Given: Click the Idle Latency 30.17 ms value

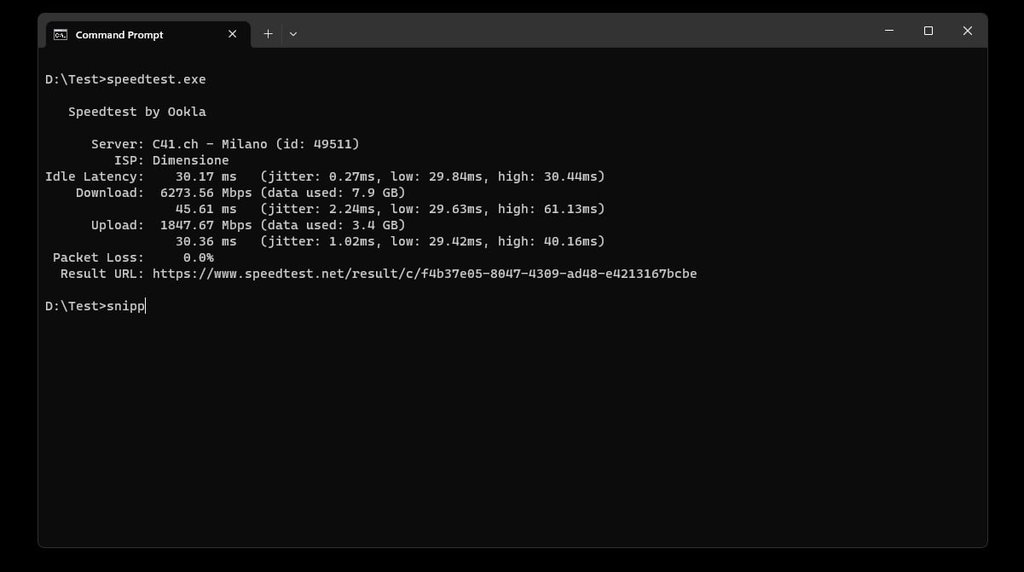Looking at the screenshot, I should pyautogui.click(x=206, y=177).
